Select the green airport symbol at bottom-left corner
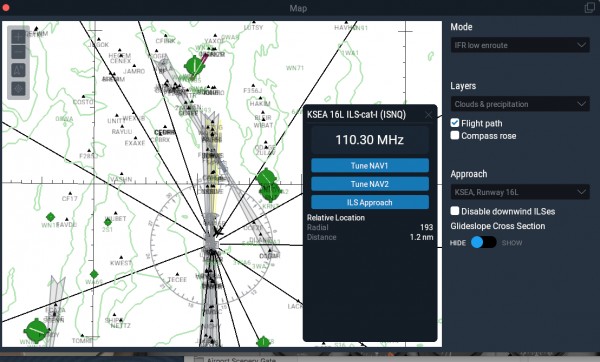This screenshot has width=600, height=362. click(36, 330)
